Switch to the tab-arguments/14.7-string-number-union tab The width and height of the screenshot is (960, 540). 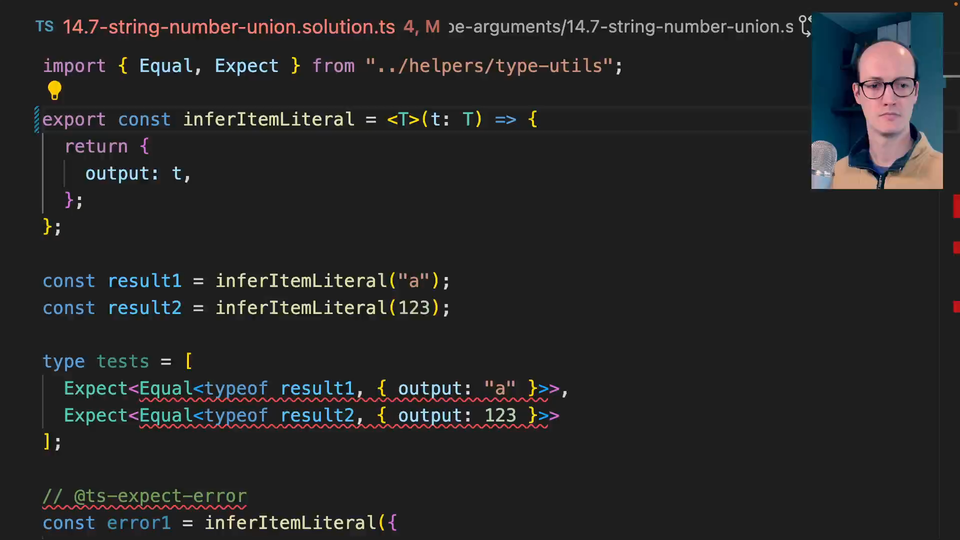[620, 26]
